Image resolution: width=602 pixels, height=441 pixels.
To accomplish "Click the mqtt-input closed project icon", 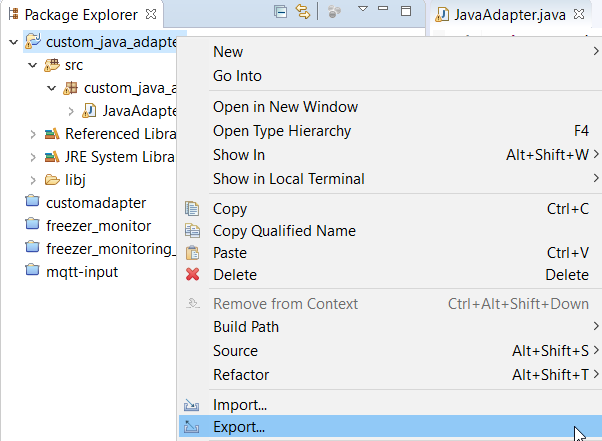I will (x=32, y=270).
